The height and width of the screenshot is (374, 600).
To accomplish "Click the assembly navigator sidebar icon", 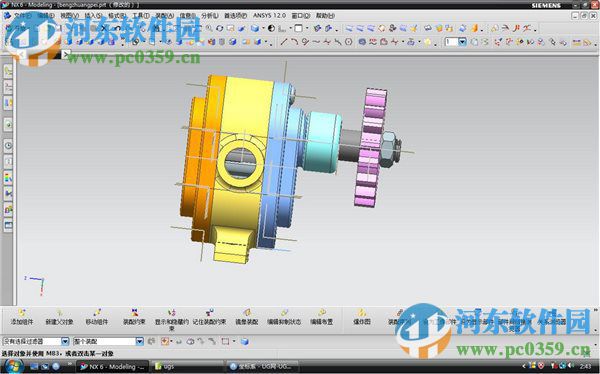I will click(8, 70).
